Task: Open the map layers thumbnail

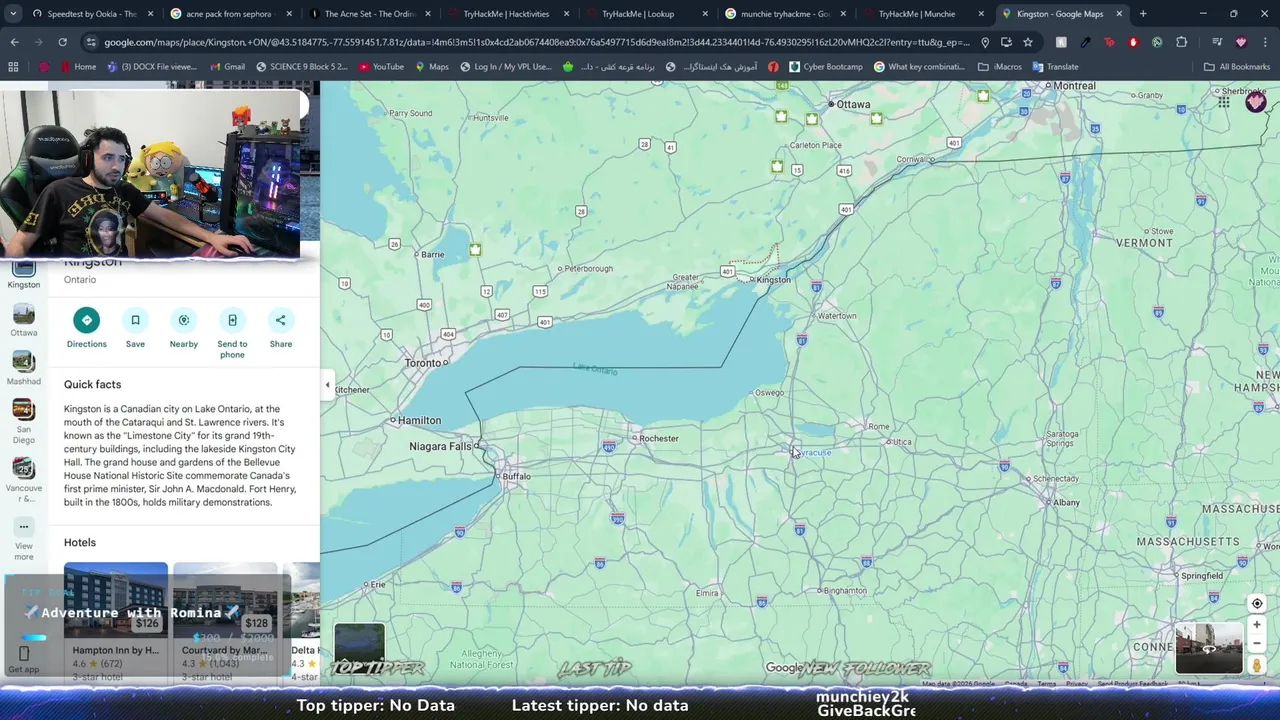Action: 359,648
